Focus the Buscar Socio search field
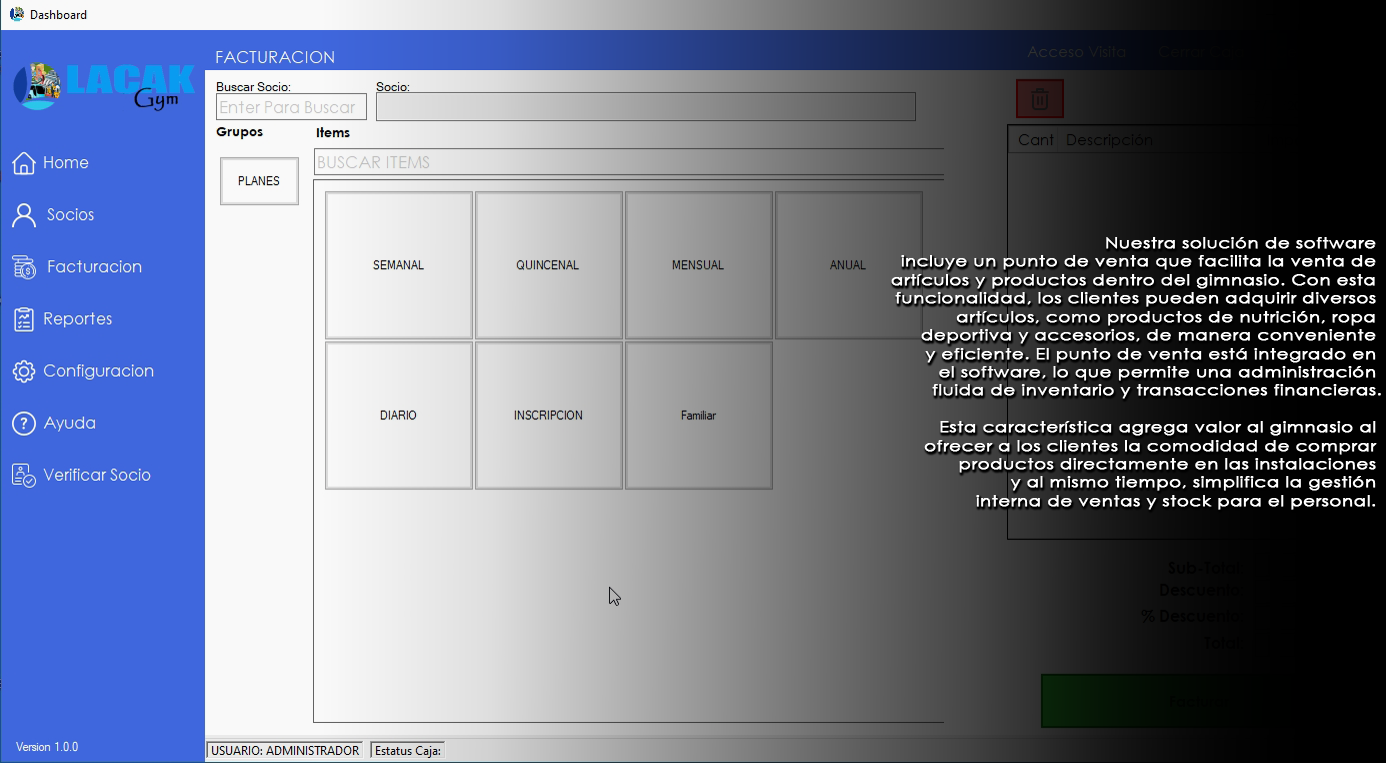The height and width of the screenshot is (763, 1386). [291, 107]
